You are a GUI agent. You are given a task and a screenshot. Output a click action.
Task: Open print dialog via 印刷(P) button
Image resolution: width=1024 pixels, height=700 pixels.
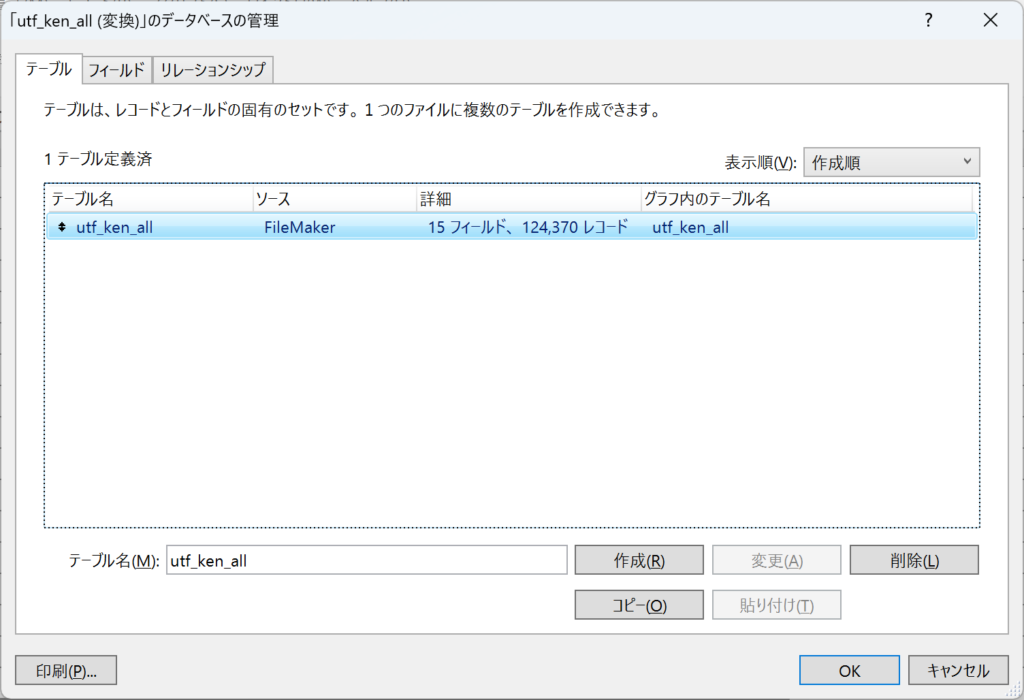pos(67,670)
